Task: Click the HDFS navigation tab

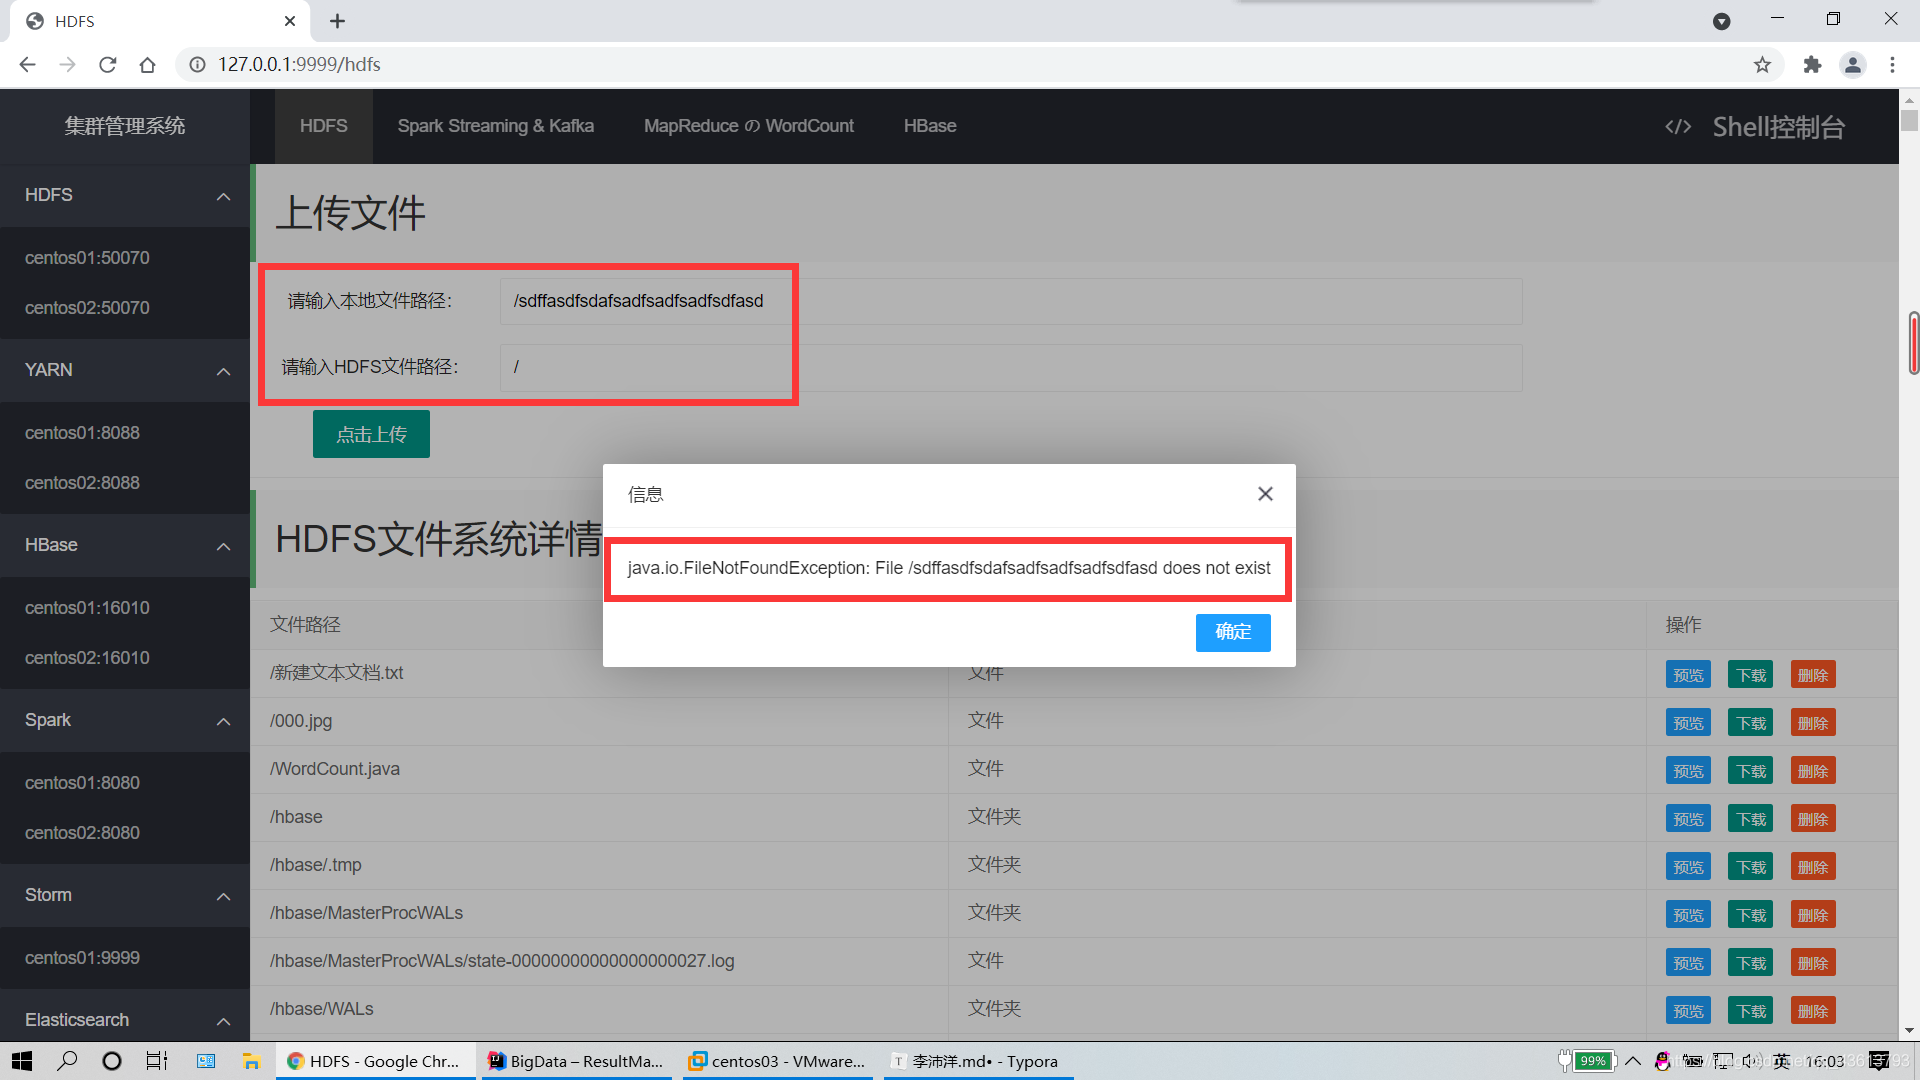Action: [x=323, y=125]
